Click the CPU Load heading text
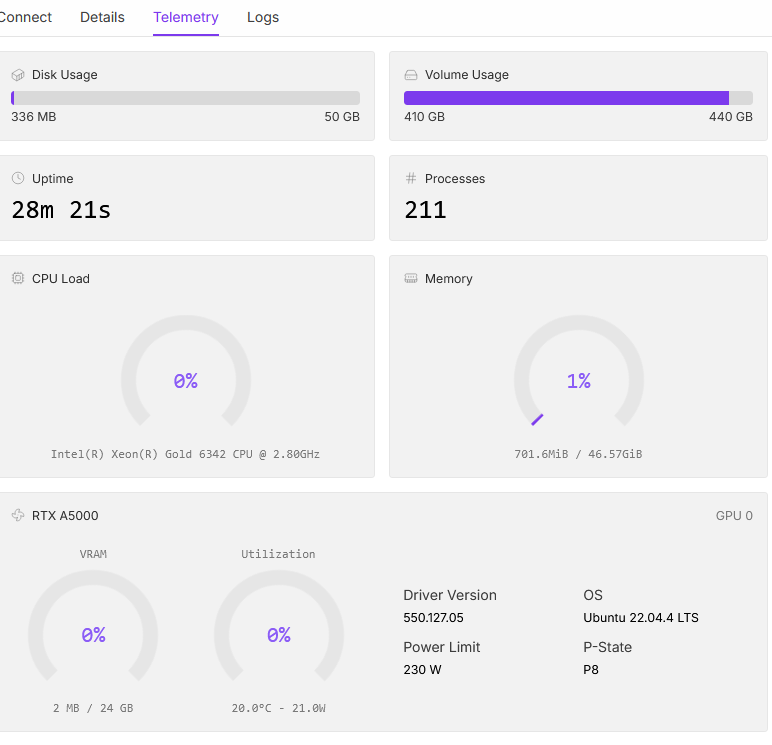Viewport: 772px width, 745px height. click(61, 279)
